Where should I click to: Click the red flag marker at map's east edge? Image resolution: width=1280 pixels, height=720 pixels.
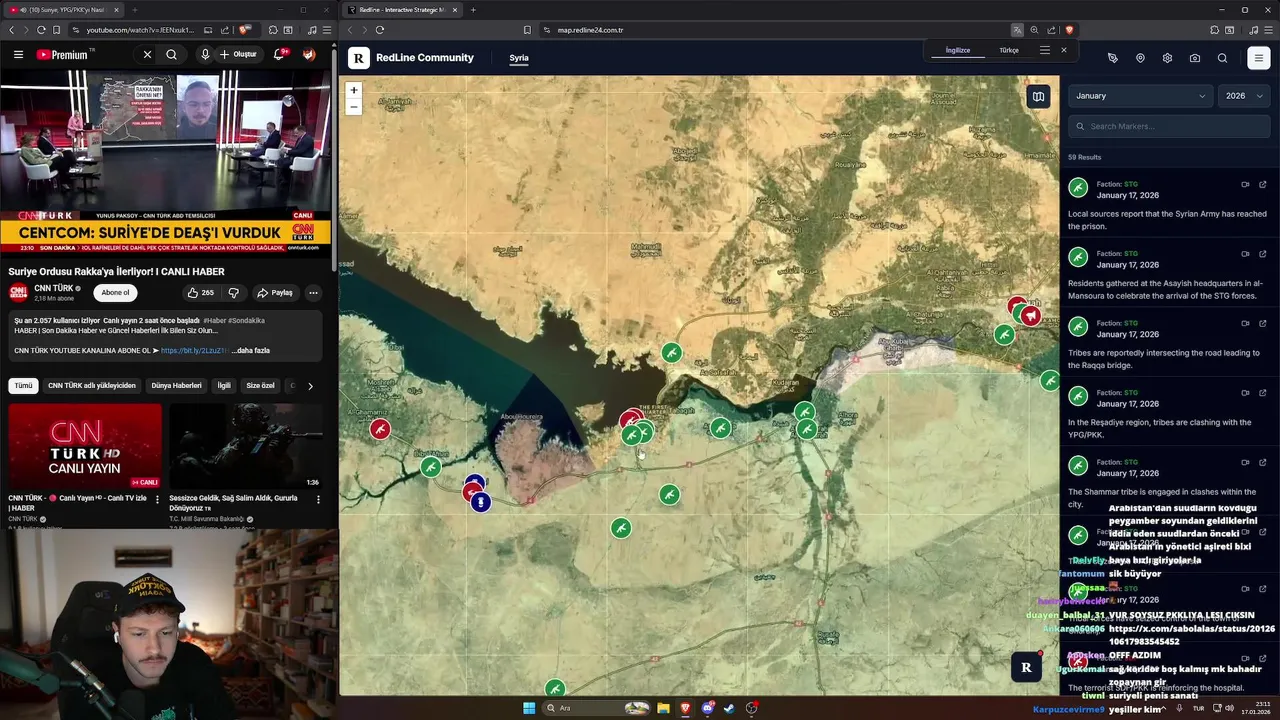[x=1031, y=316]
